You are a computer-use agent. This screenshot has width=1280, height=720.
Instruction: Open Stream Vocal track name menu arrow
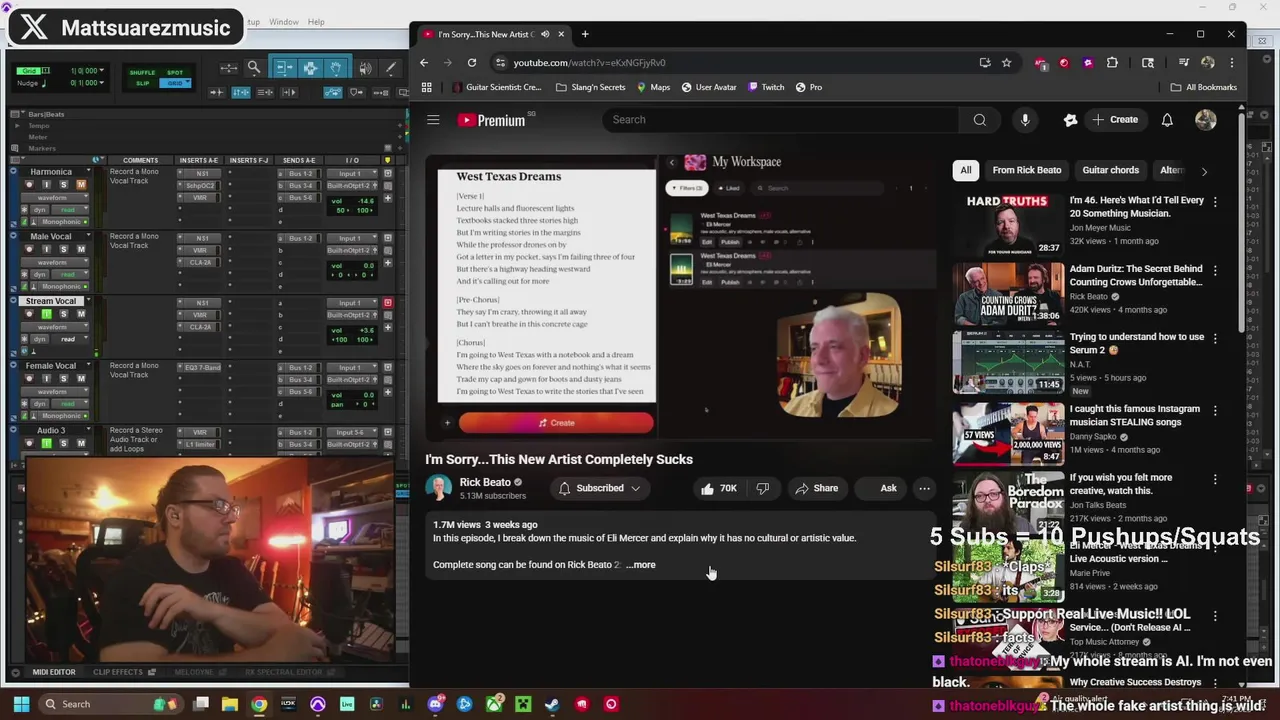[x=88, y=301]
